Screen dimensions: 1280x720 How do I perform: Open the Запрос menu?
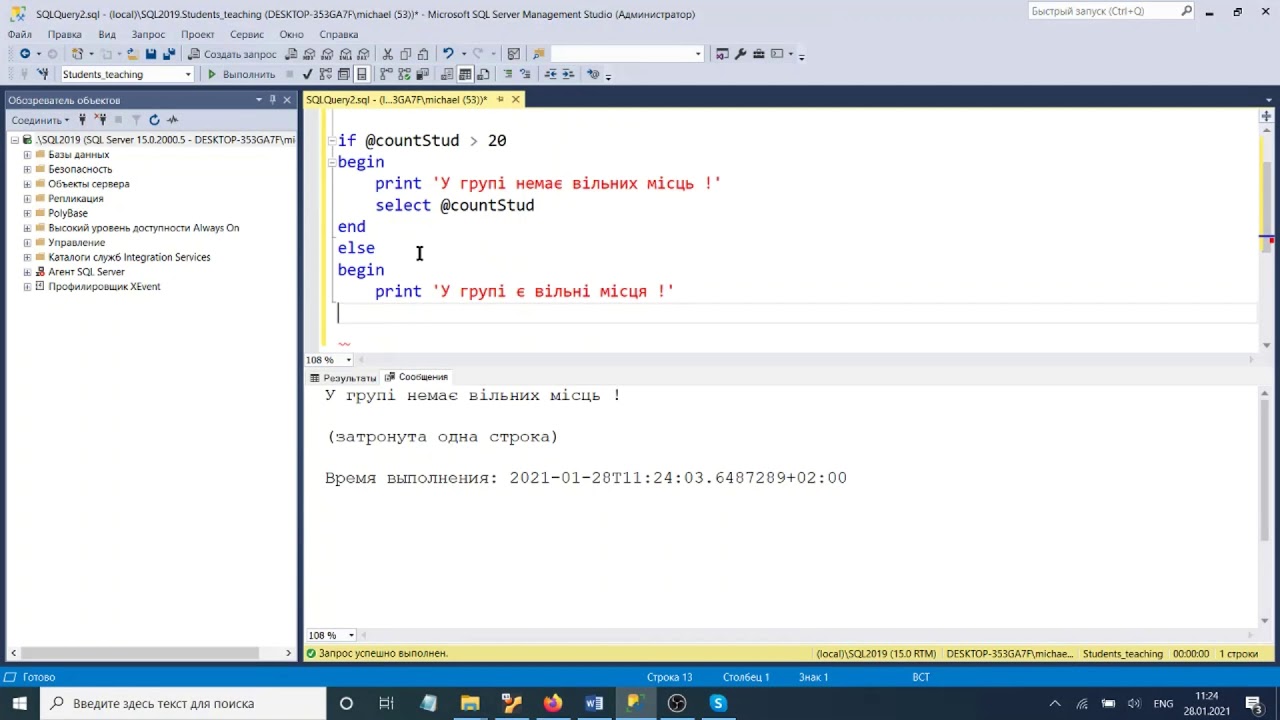pos(148,34)
